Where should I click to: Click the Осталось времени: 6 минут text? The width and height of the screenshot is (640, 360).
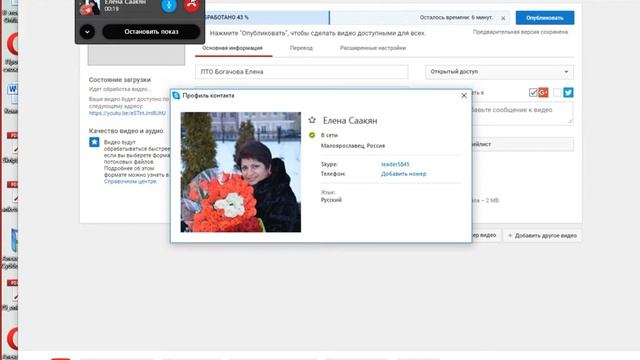tap(456, 18)
